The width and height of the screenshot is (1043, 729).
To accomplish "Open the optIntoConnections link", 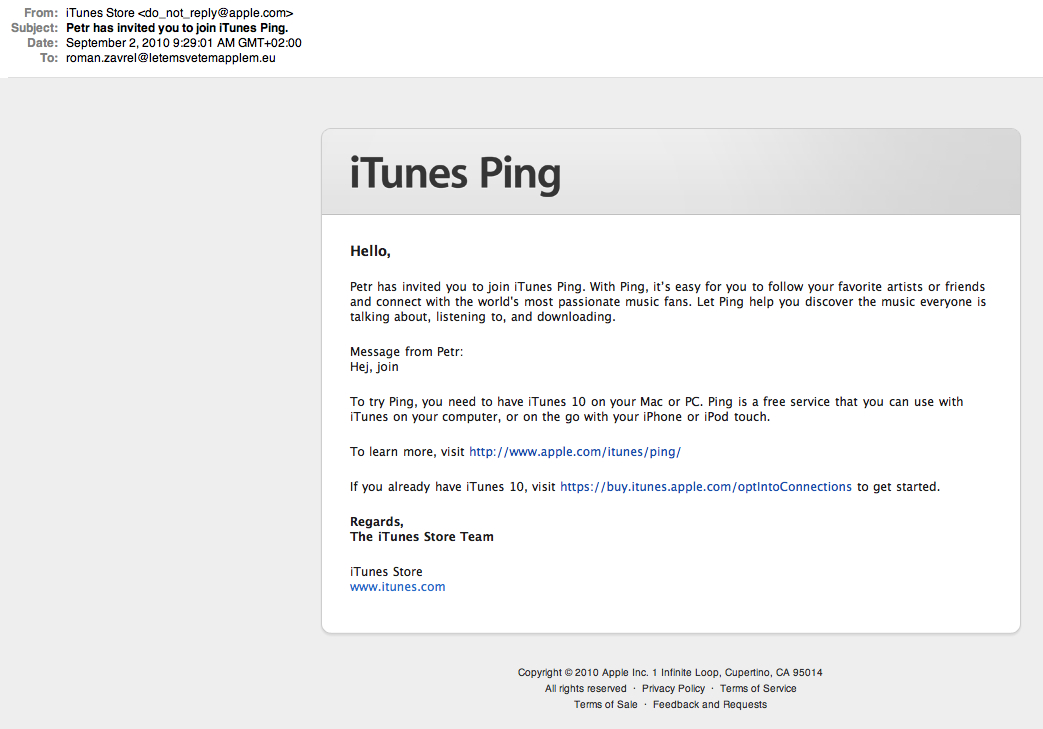I will click(706, 487).
